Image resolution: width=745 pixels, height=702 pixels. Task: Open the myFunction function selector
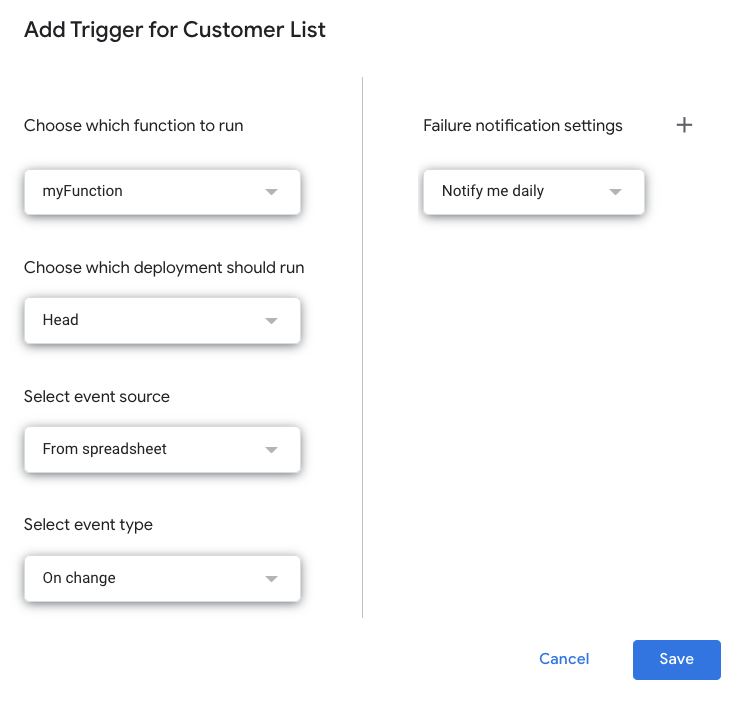click(162, 192)
